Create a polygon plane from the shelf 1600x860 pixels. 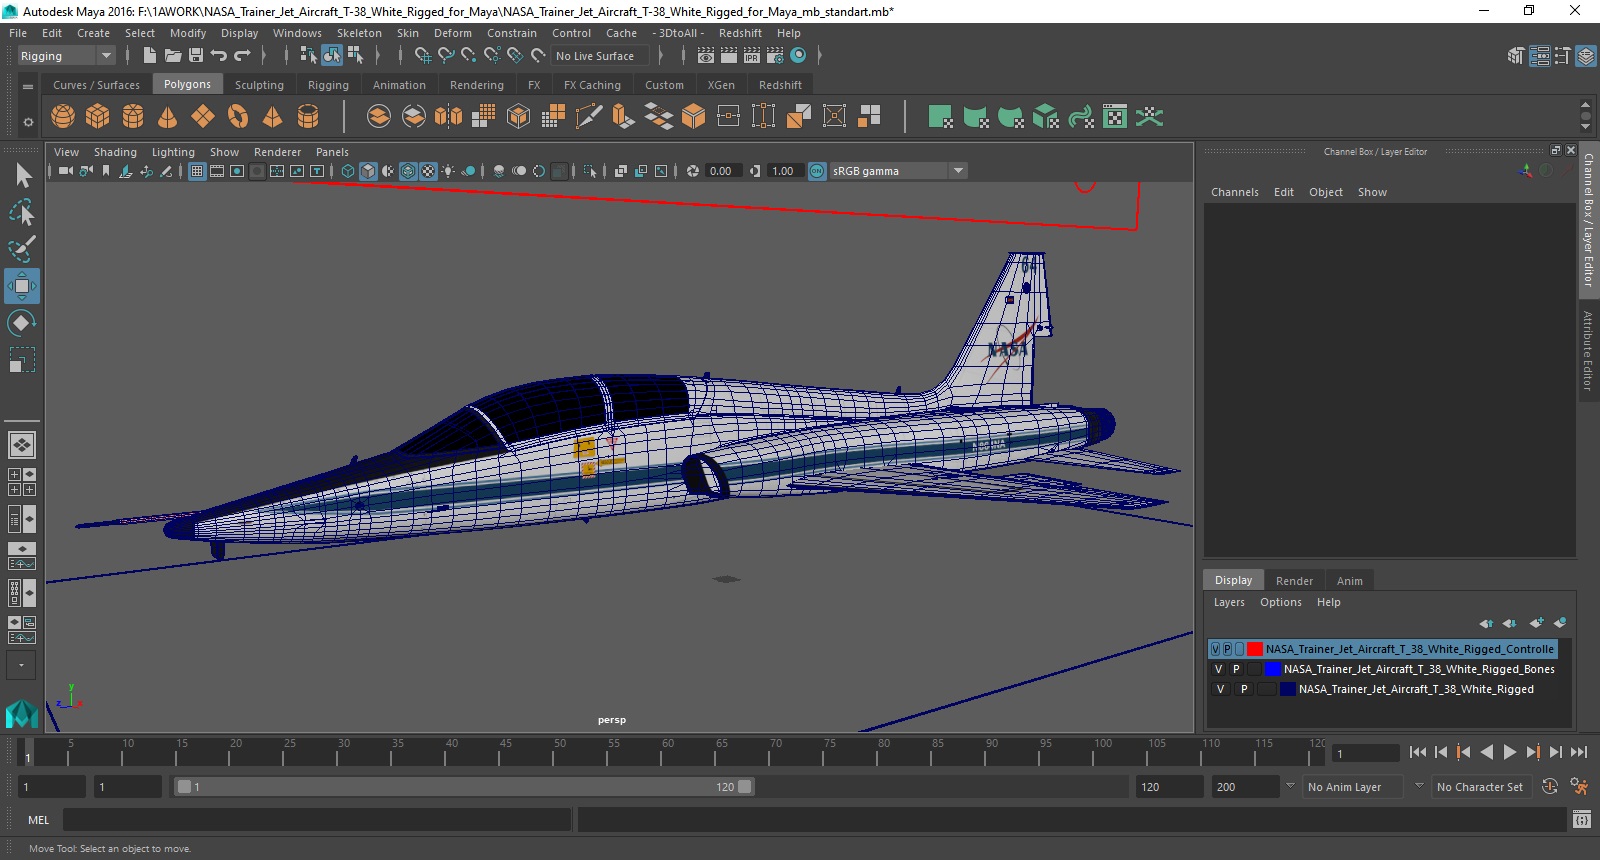tap(203, 117)
